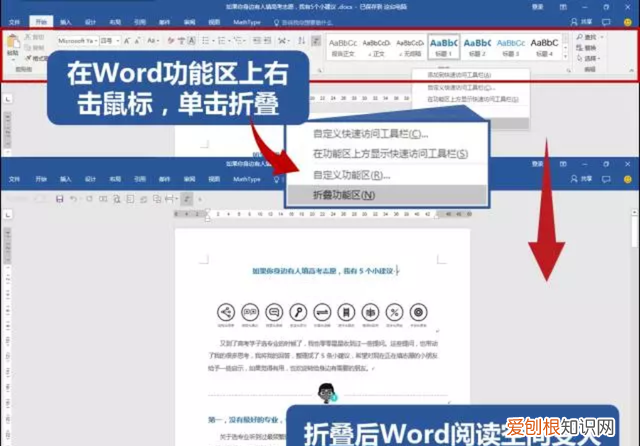Apply the 标题 1 style

444,47
